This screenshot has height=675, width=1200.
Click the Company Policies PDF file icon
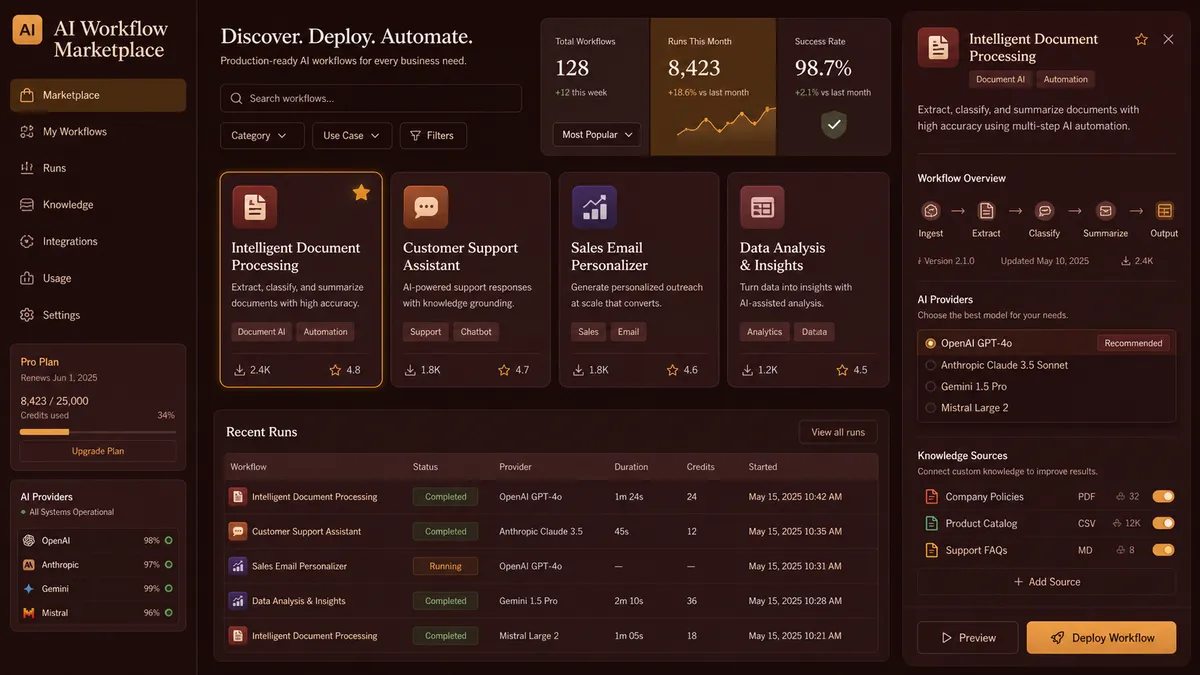931,496
